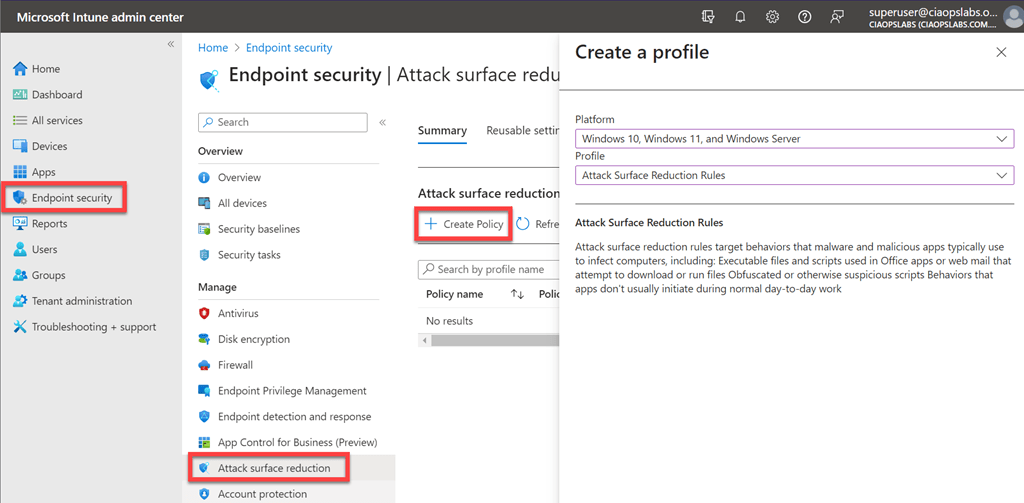Click the Endpoint security shield icon

20,198
